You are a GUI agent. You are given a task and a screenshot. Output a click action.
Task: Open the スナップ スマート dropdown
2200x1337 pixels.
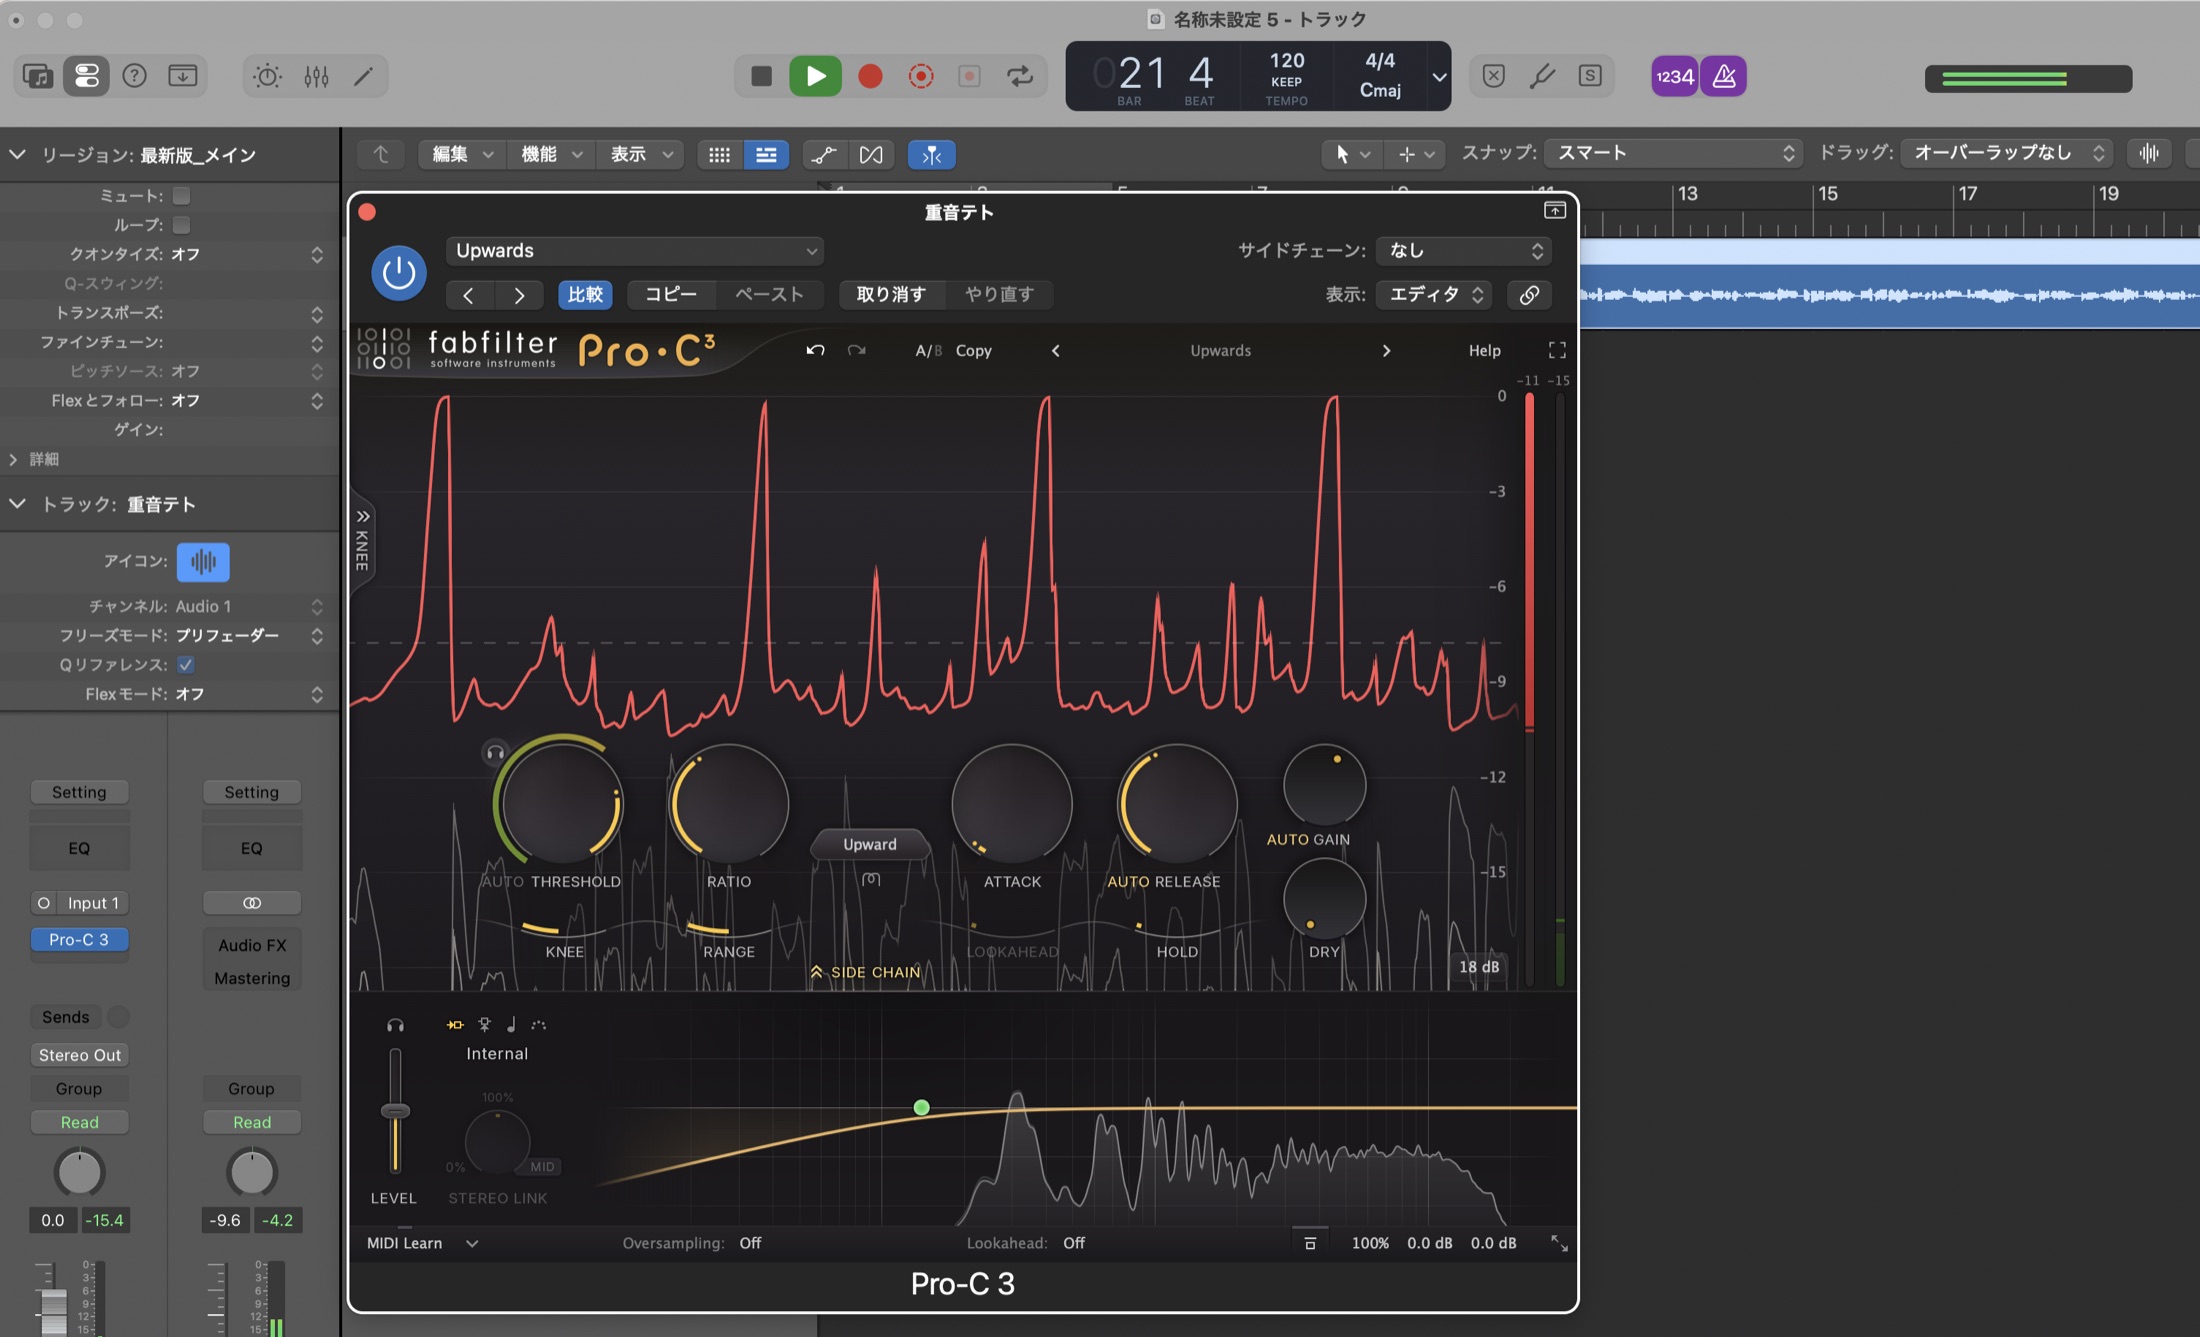point(1673,153)
